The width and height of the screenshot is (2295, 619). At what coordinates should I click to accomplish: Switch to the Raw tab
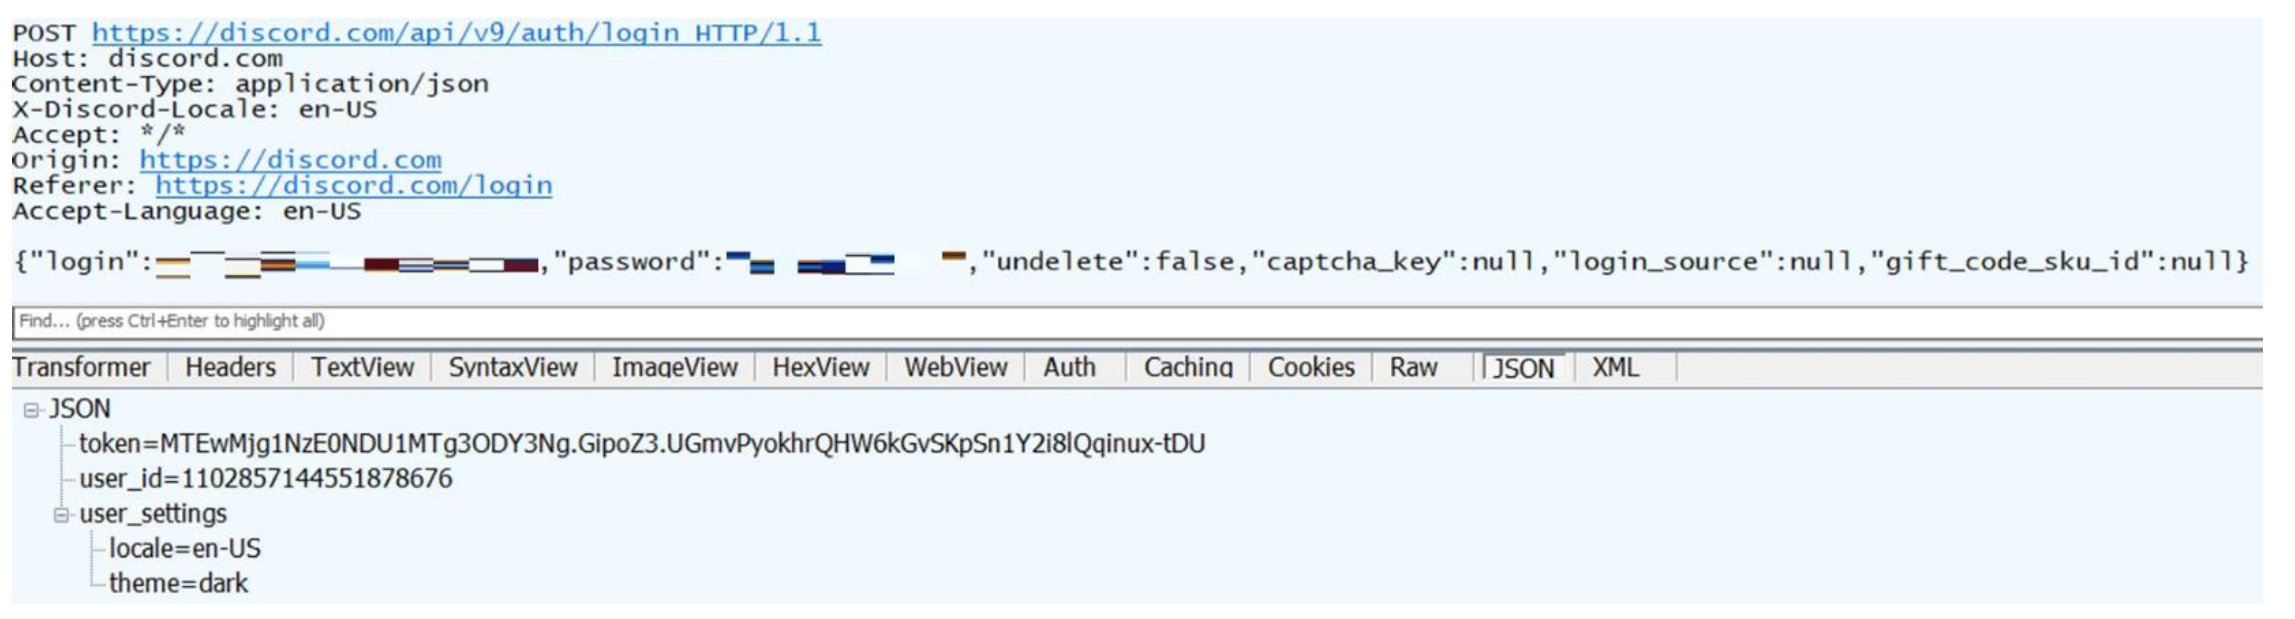[1413, 368]
